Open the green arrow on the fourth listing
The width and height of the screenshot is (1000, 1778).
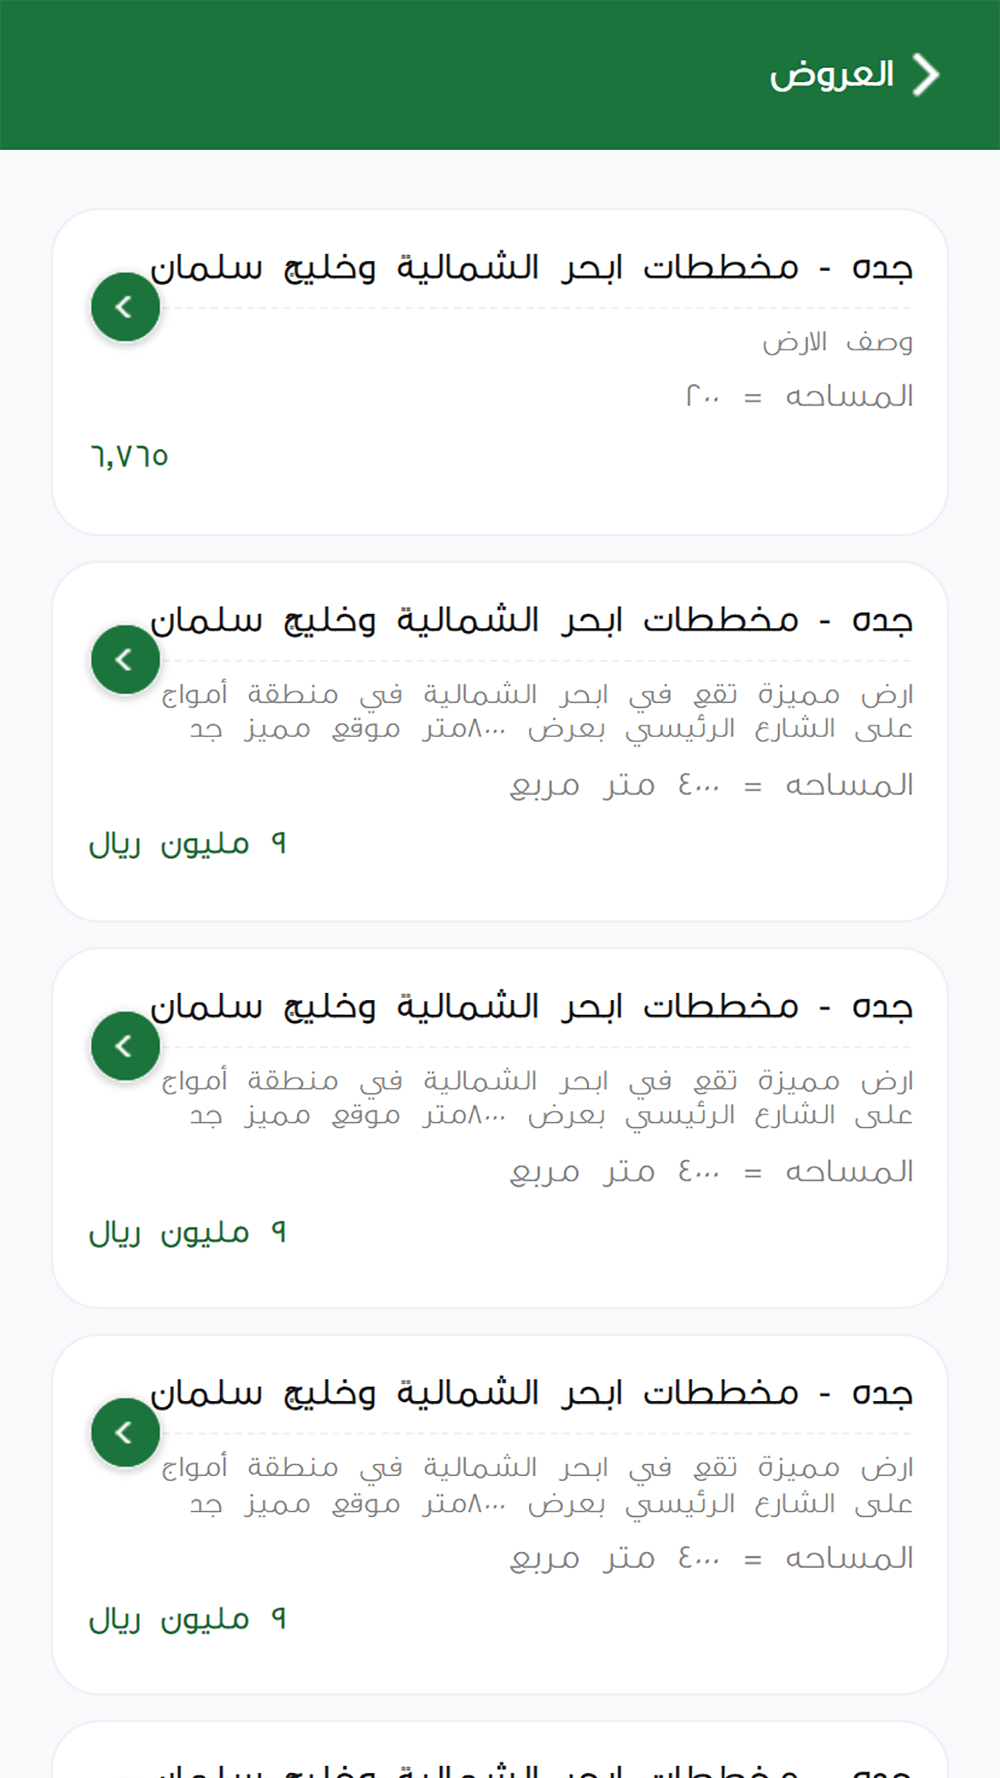pyautogui.click(x=125, y=1433)
